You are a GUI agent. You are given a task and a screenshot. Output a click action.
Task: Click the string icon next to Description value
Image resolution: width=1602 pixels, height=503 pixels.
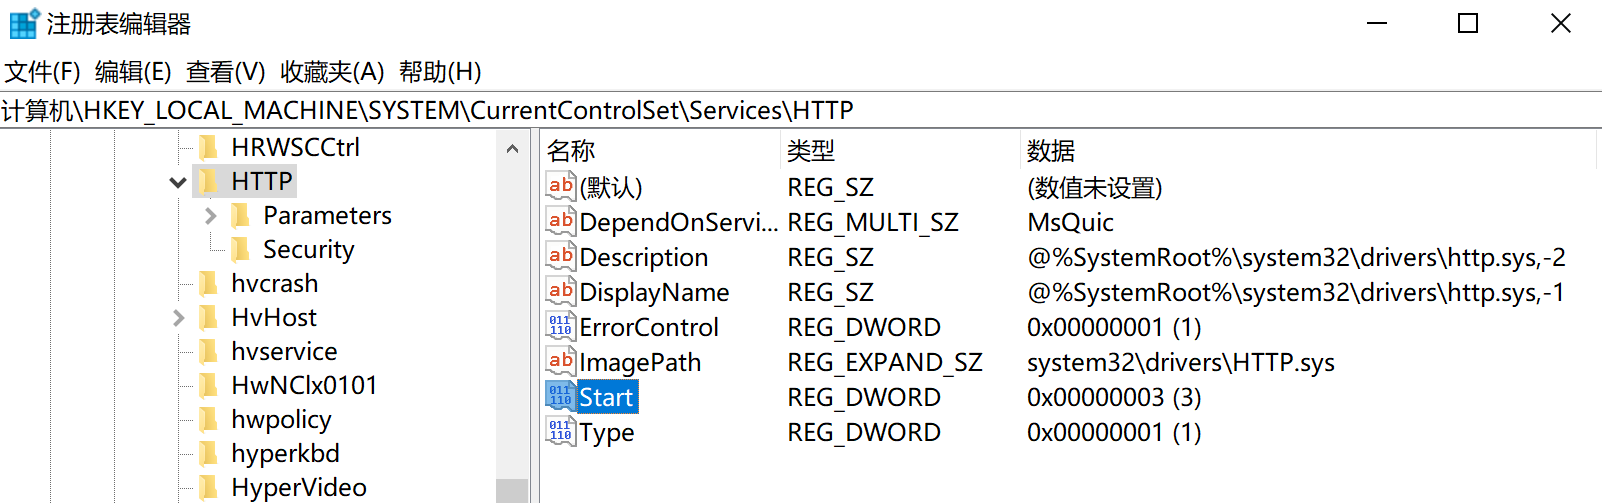click(560, 256)
